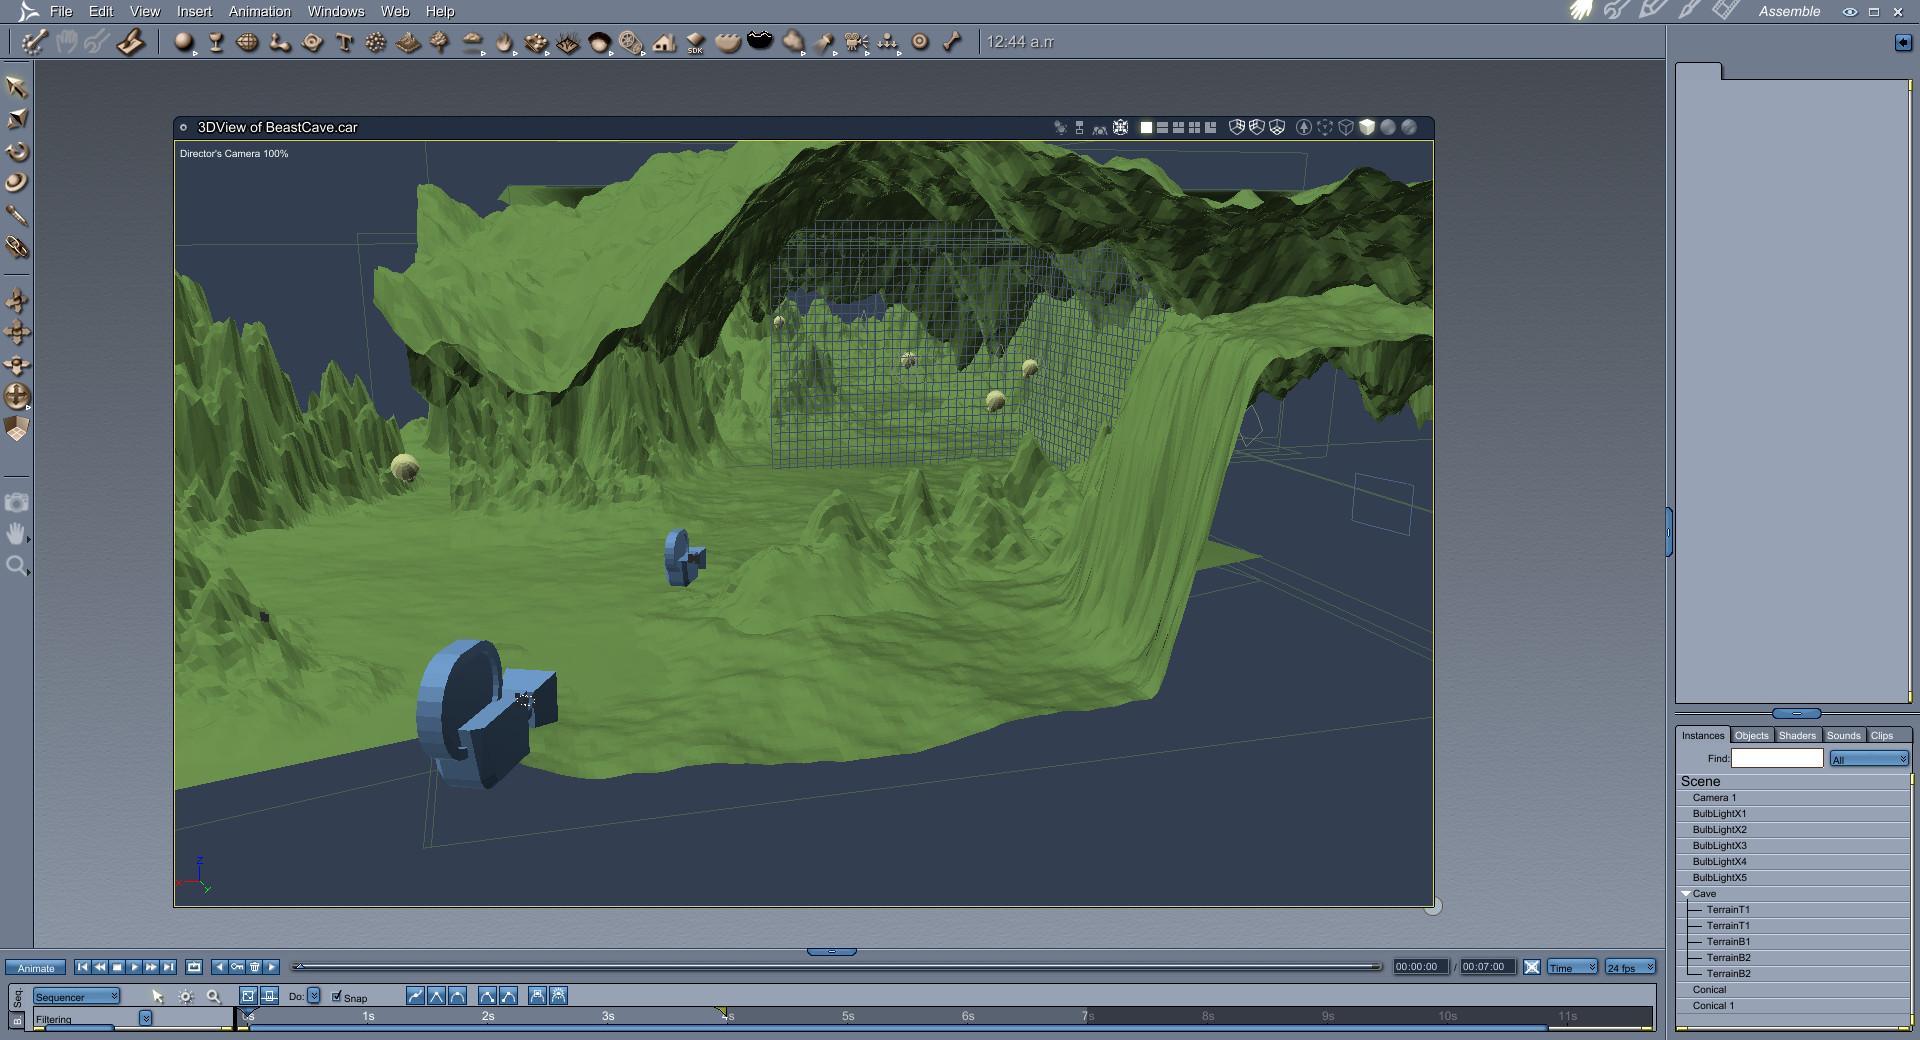
Task: Open the File menu
Action: click(61, 11)
